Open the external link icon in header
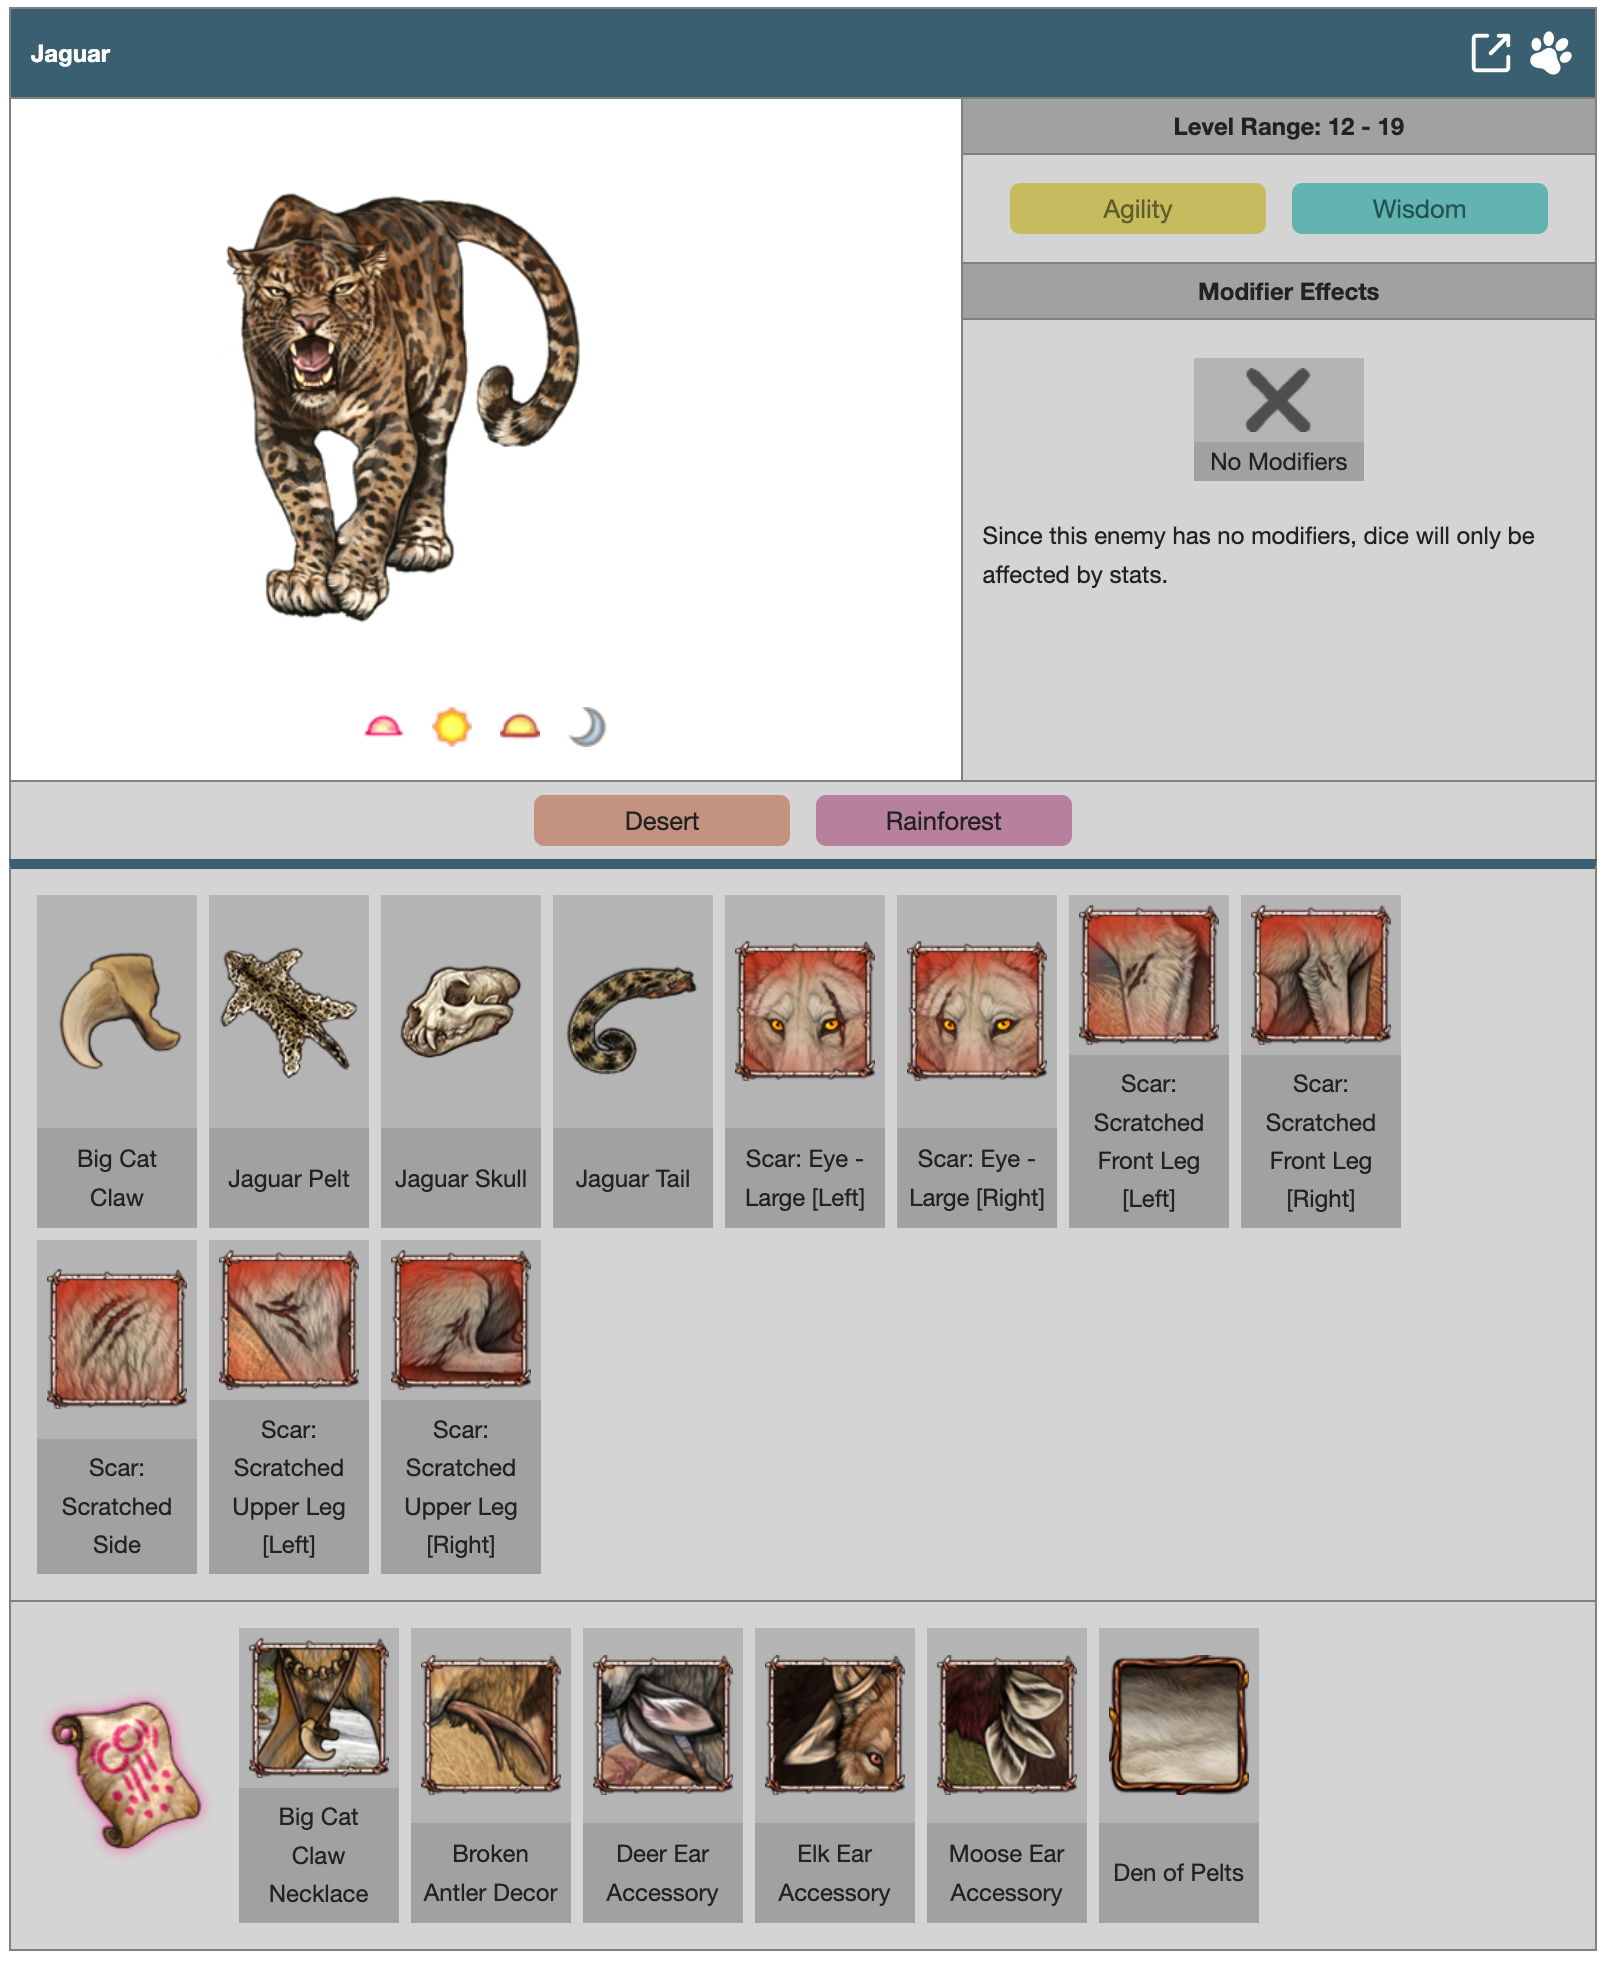1606x1962 pixels. point(1490,53)
